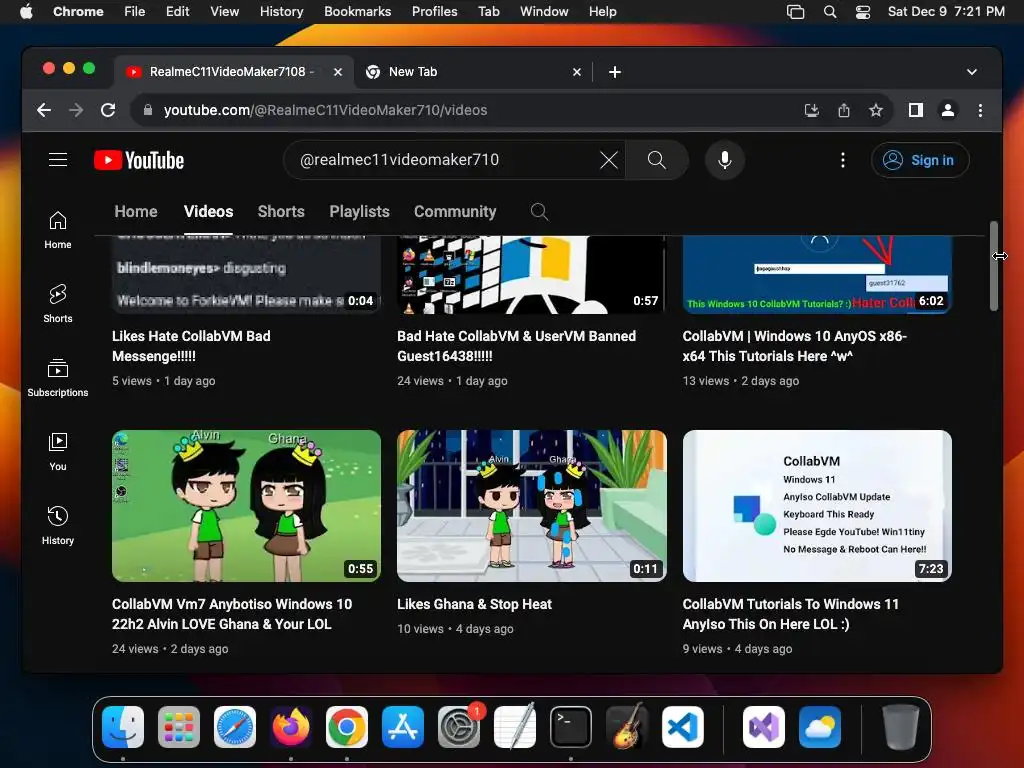1024x768 pixels.
Task: Open Subscriptions in sidebar
Action: pyautogui.click(x=57, y=377)
